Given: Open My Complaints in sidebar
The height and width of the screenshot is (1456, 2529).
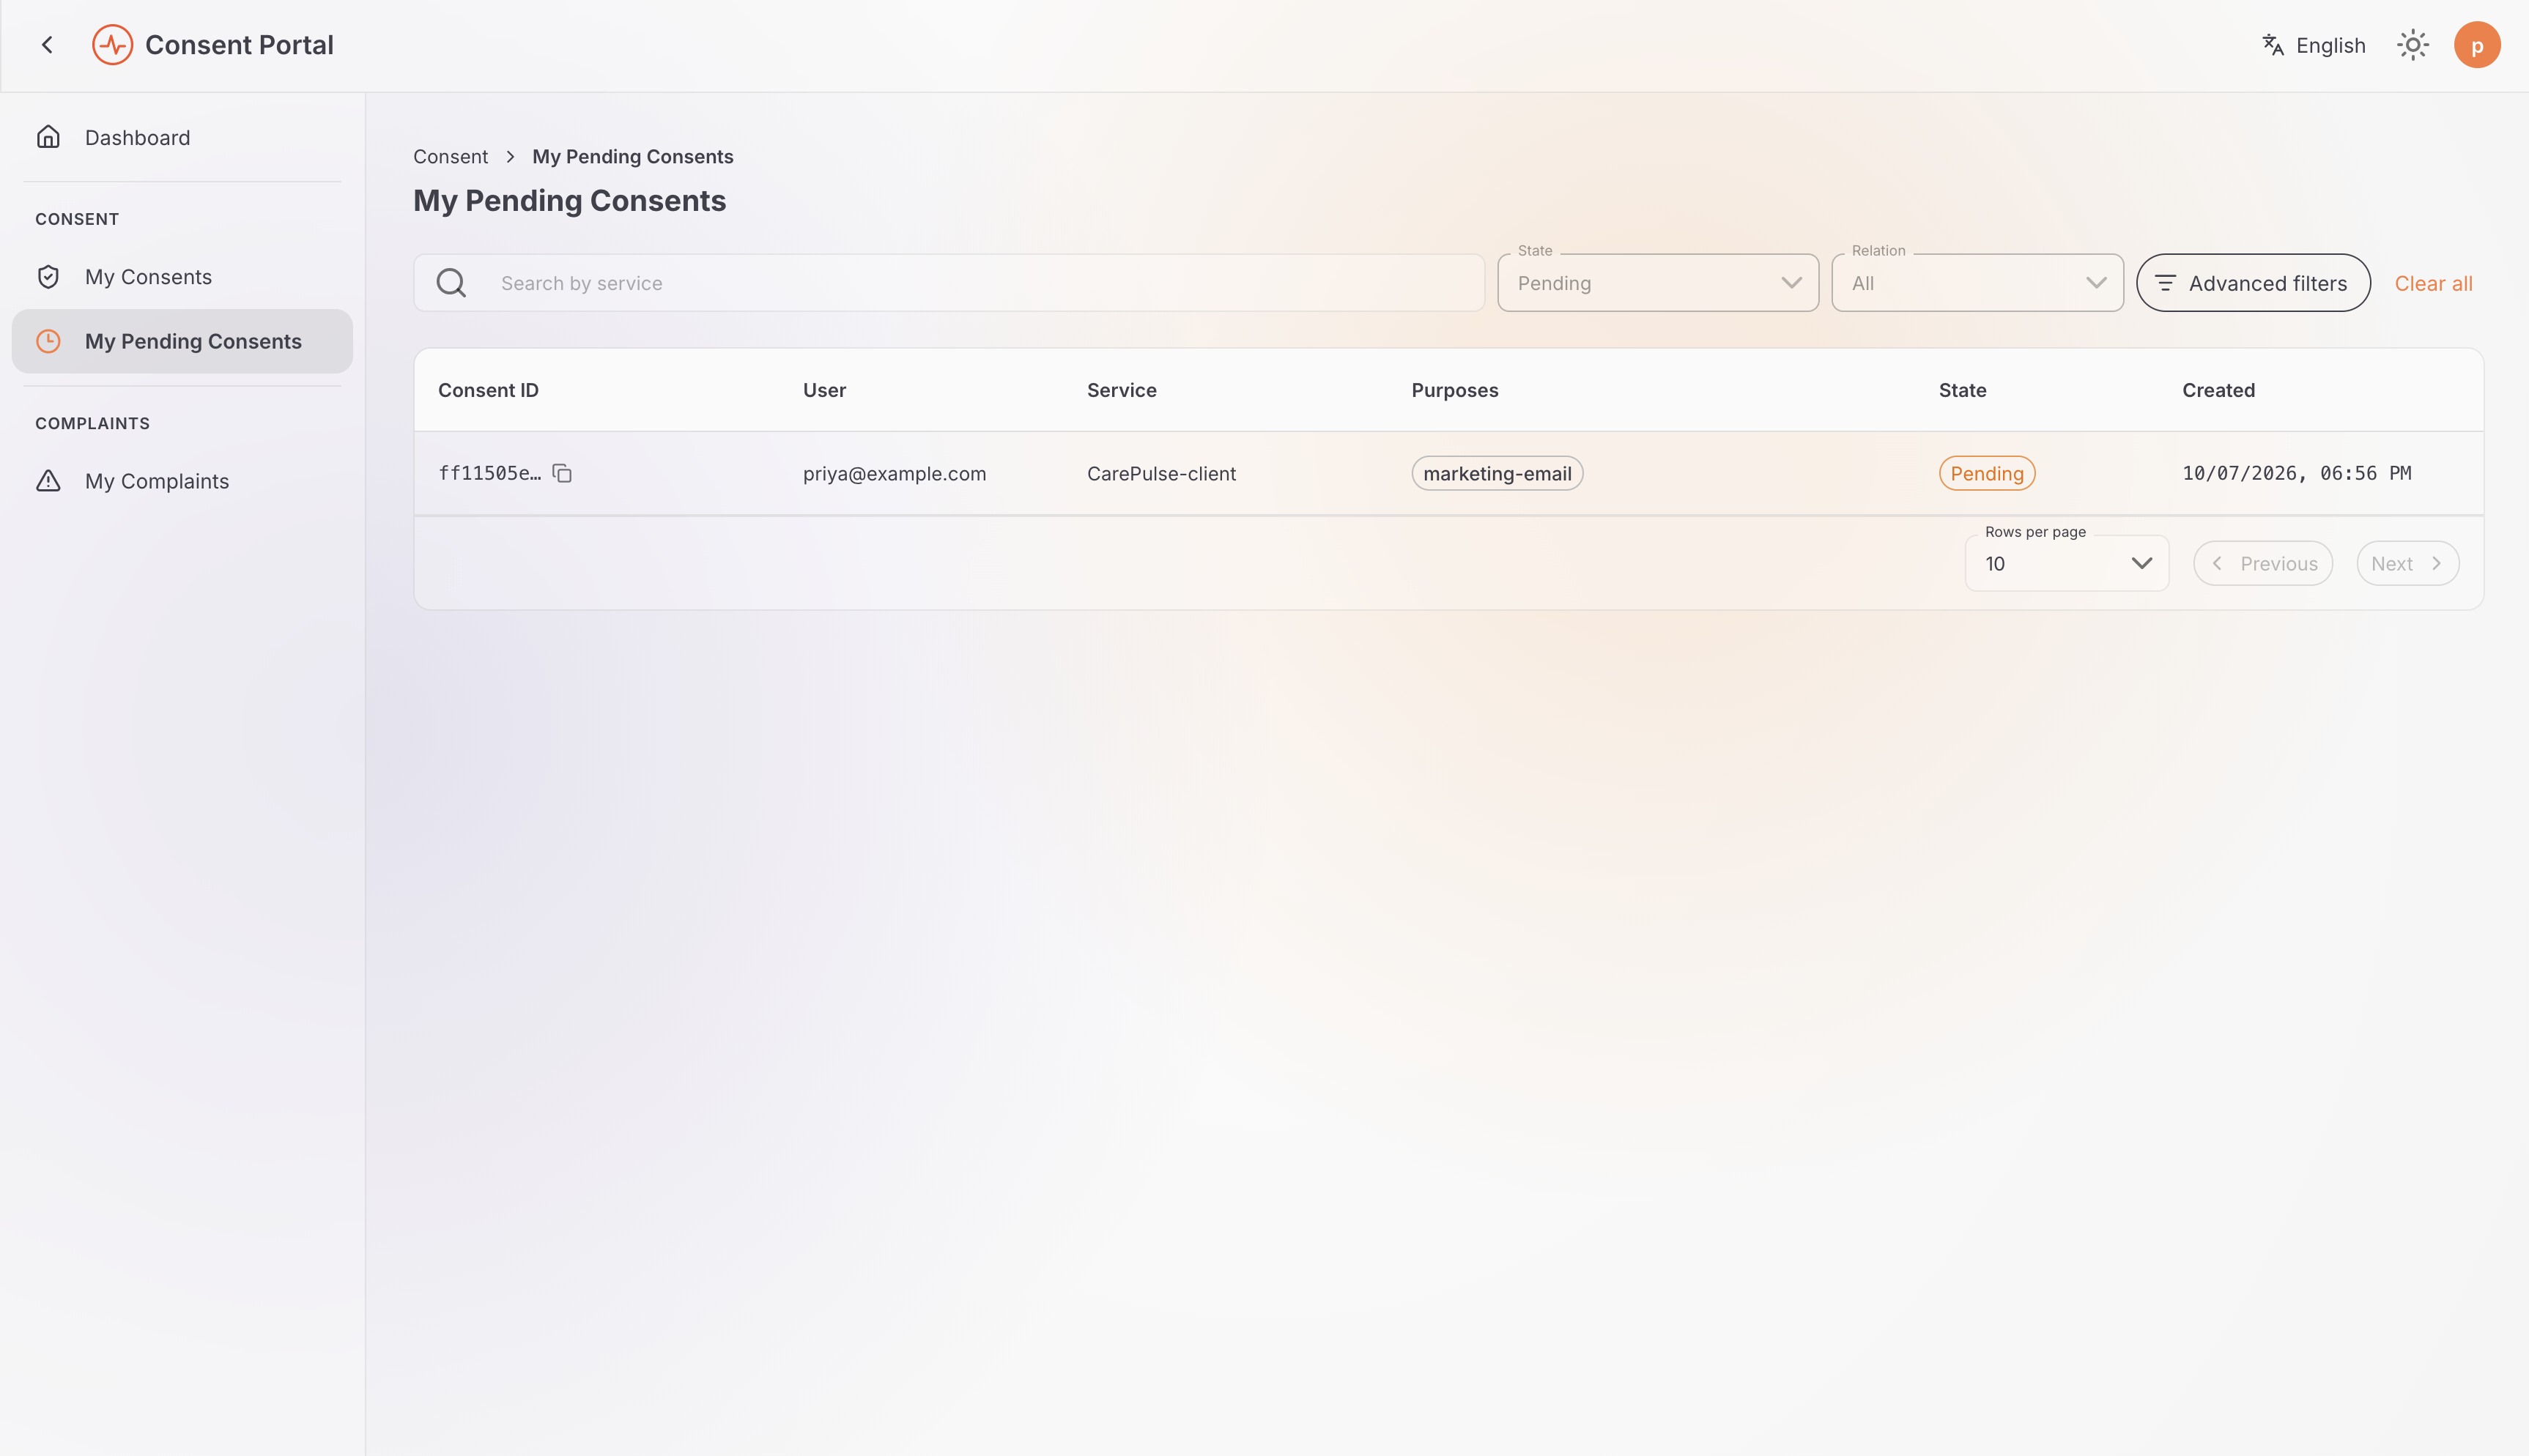Looking at the screenshot, I should pos(182,481).
